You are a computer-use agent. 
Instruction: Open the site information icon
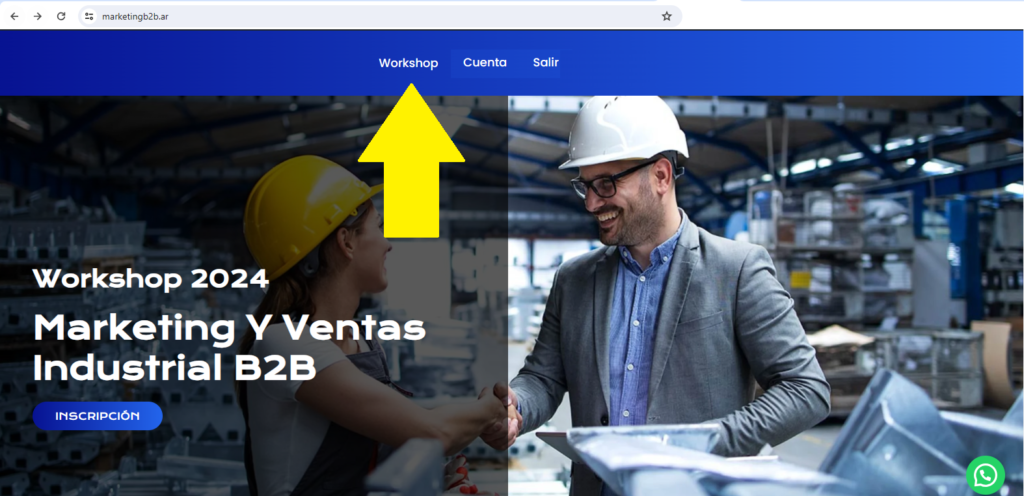89,16
